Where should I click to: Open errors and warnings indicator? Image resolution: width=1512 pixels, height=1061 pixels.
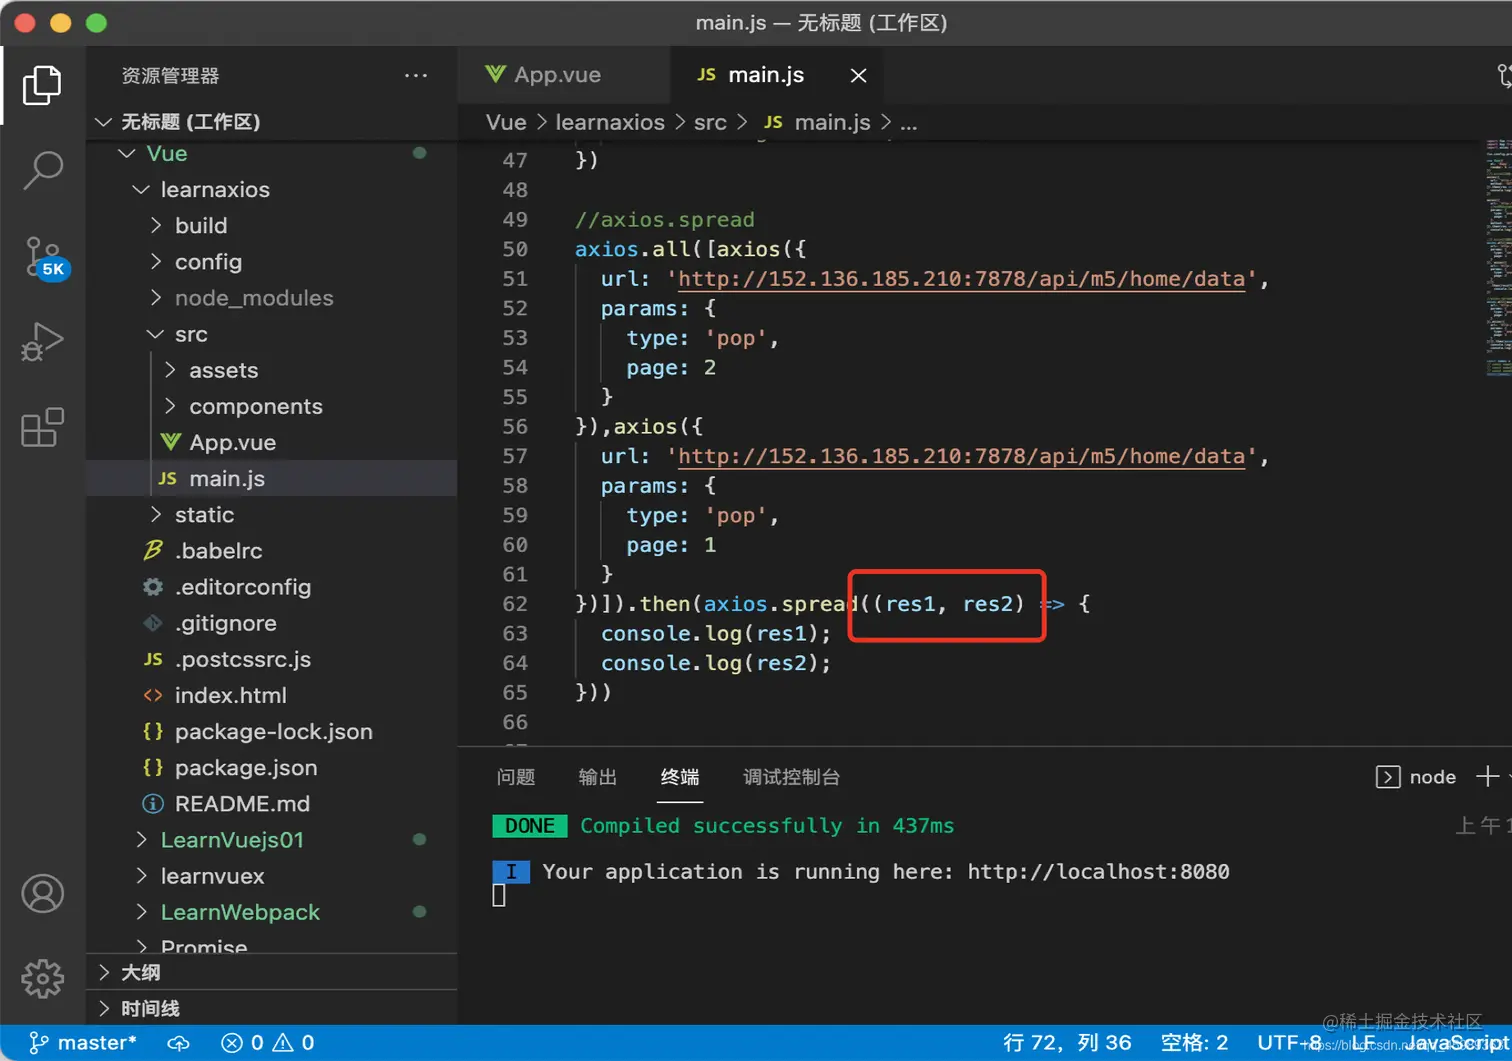[x=268, y=1043]
